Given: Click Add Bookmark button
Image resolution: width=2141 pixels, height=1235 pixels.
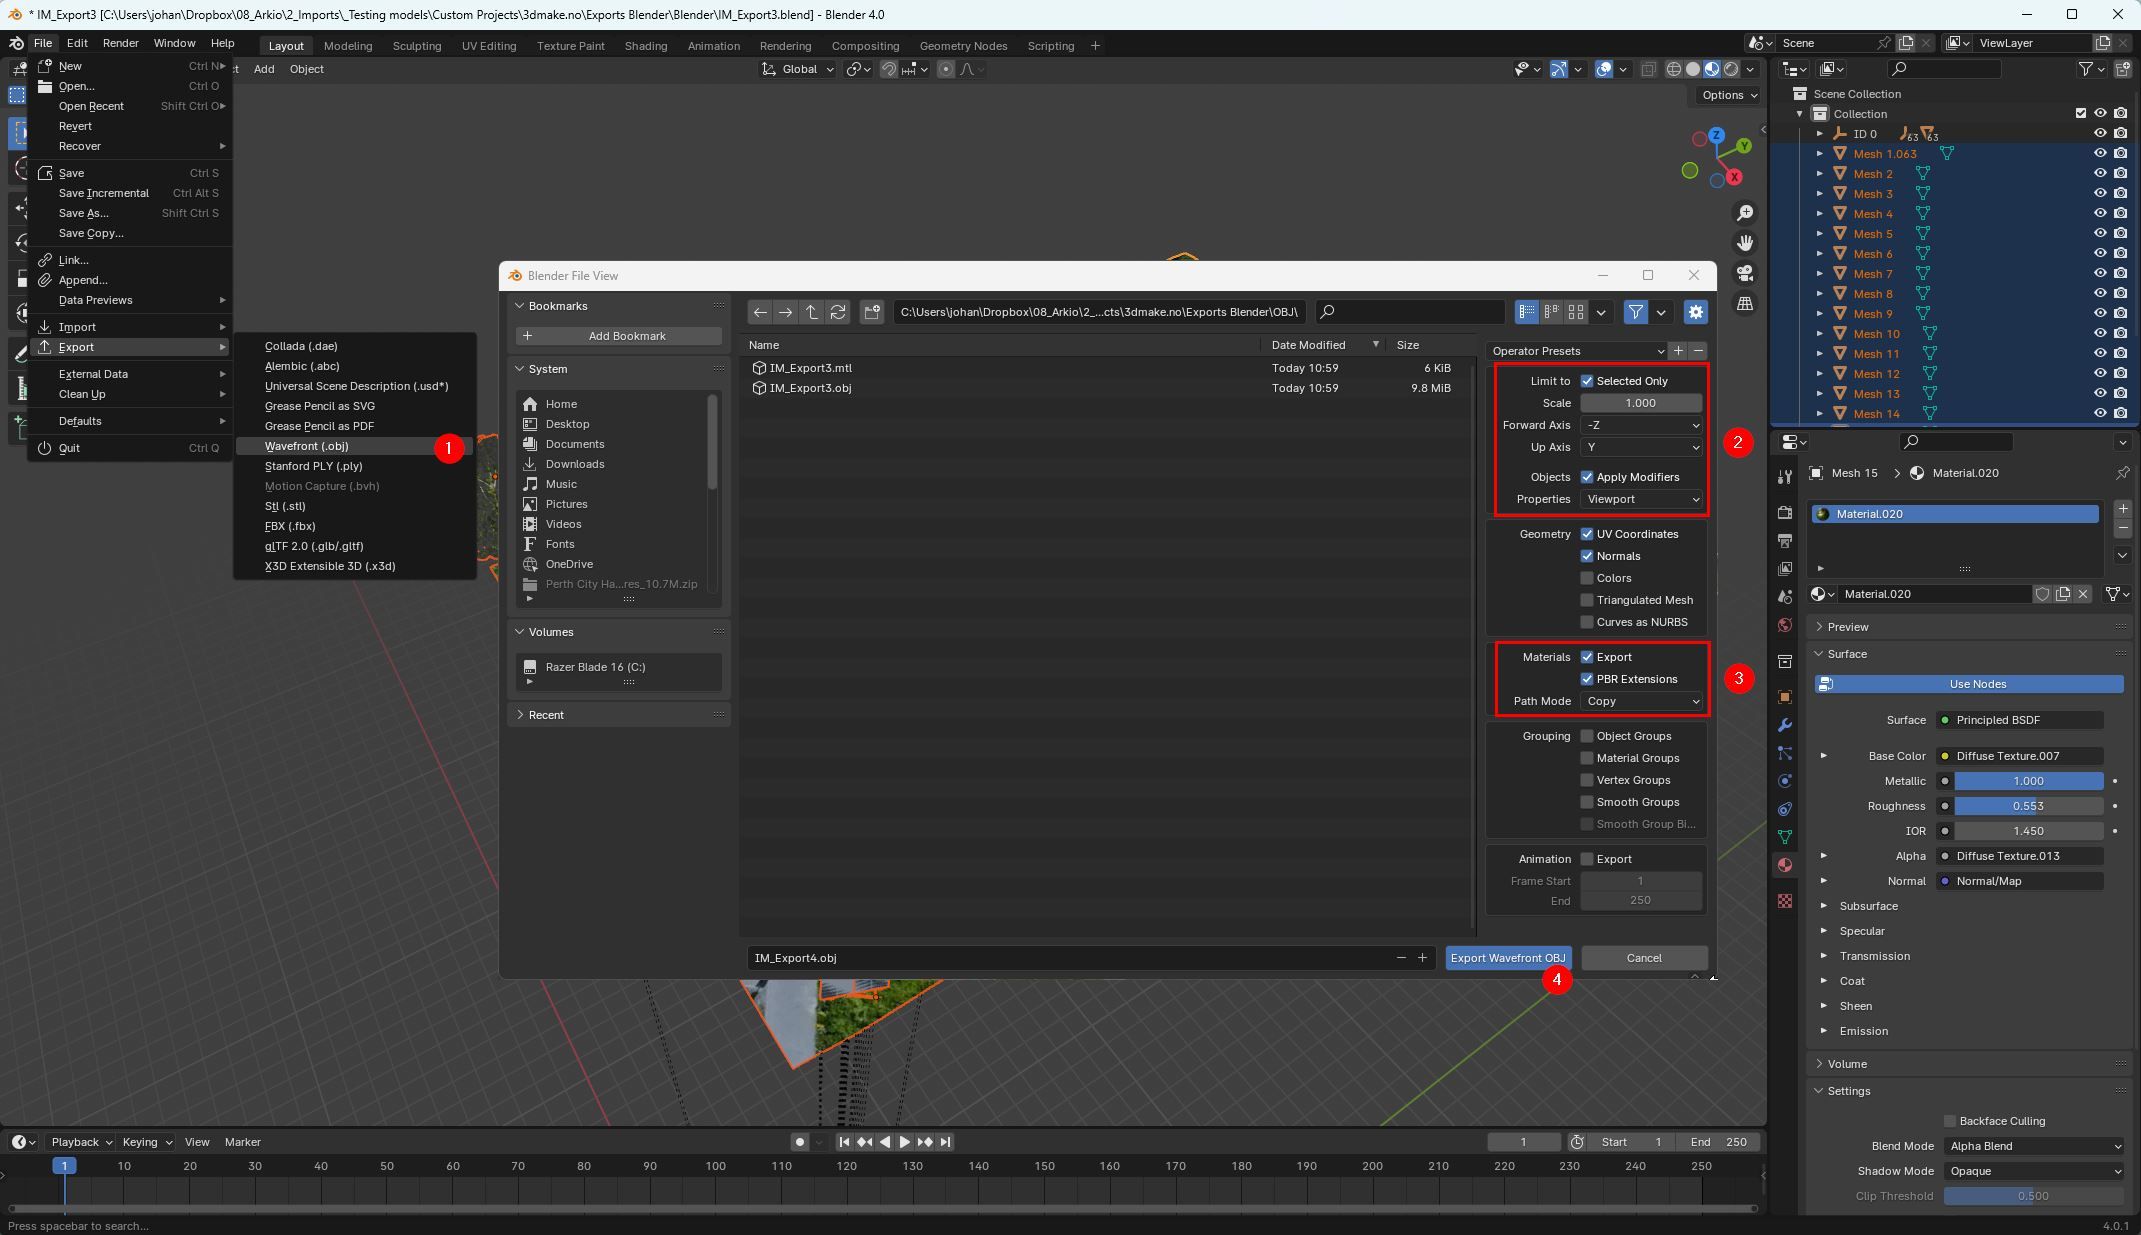Looking at the screenshot, I should point(618,336).
